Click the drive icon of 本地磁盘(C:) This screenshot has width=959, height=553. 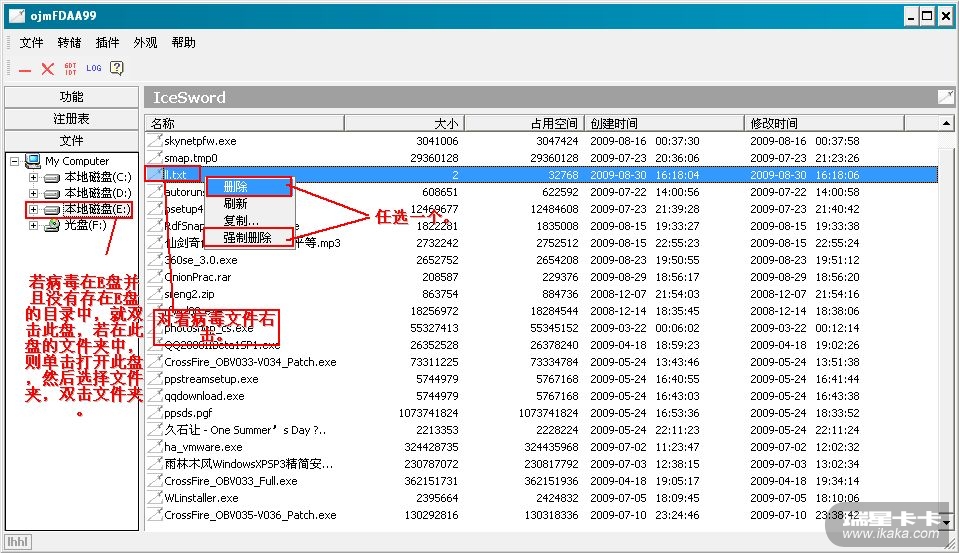click(52, 178)
